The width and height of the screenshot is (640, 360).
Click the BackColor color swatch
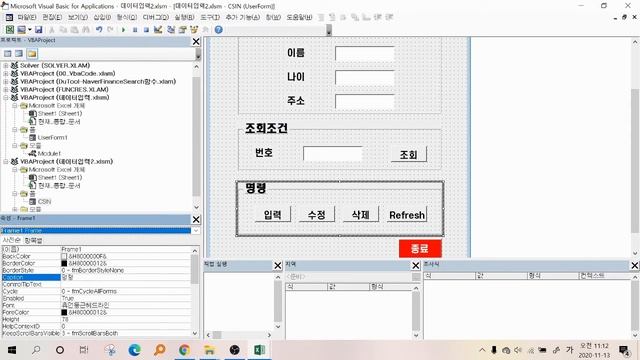tap(64, 256)
